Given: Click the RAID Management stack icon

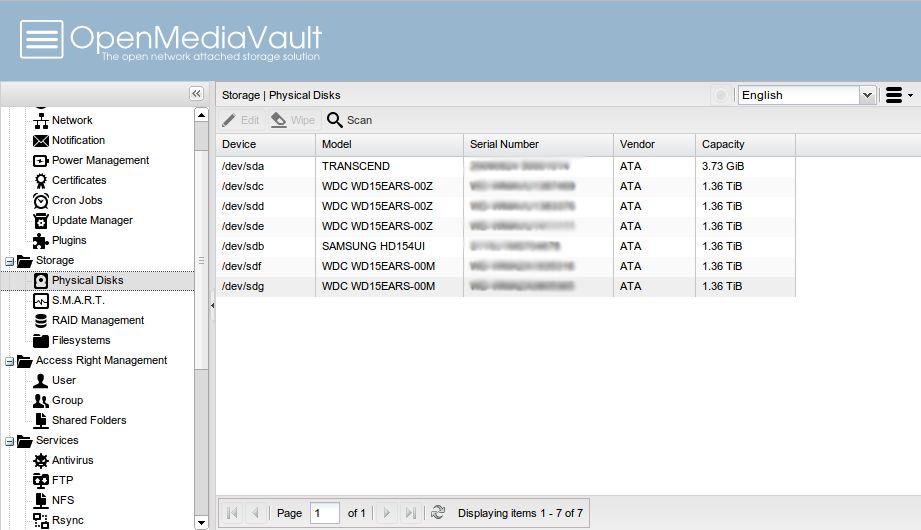Looking at the screenshot, I should point(41,320).
